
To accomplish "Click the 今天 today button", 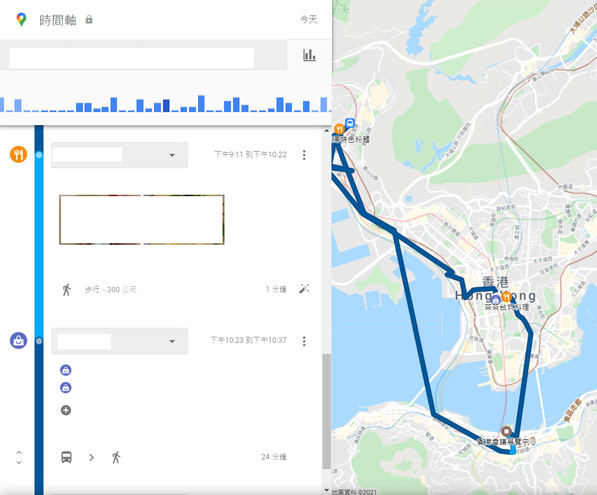I will pos(308,19).
